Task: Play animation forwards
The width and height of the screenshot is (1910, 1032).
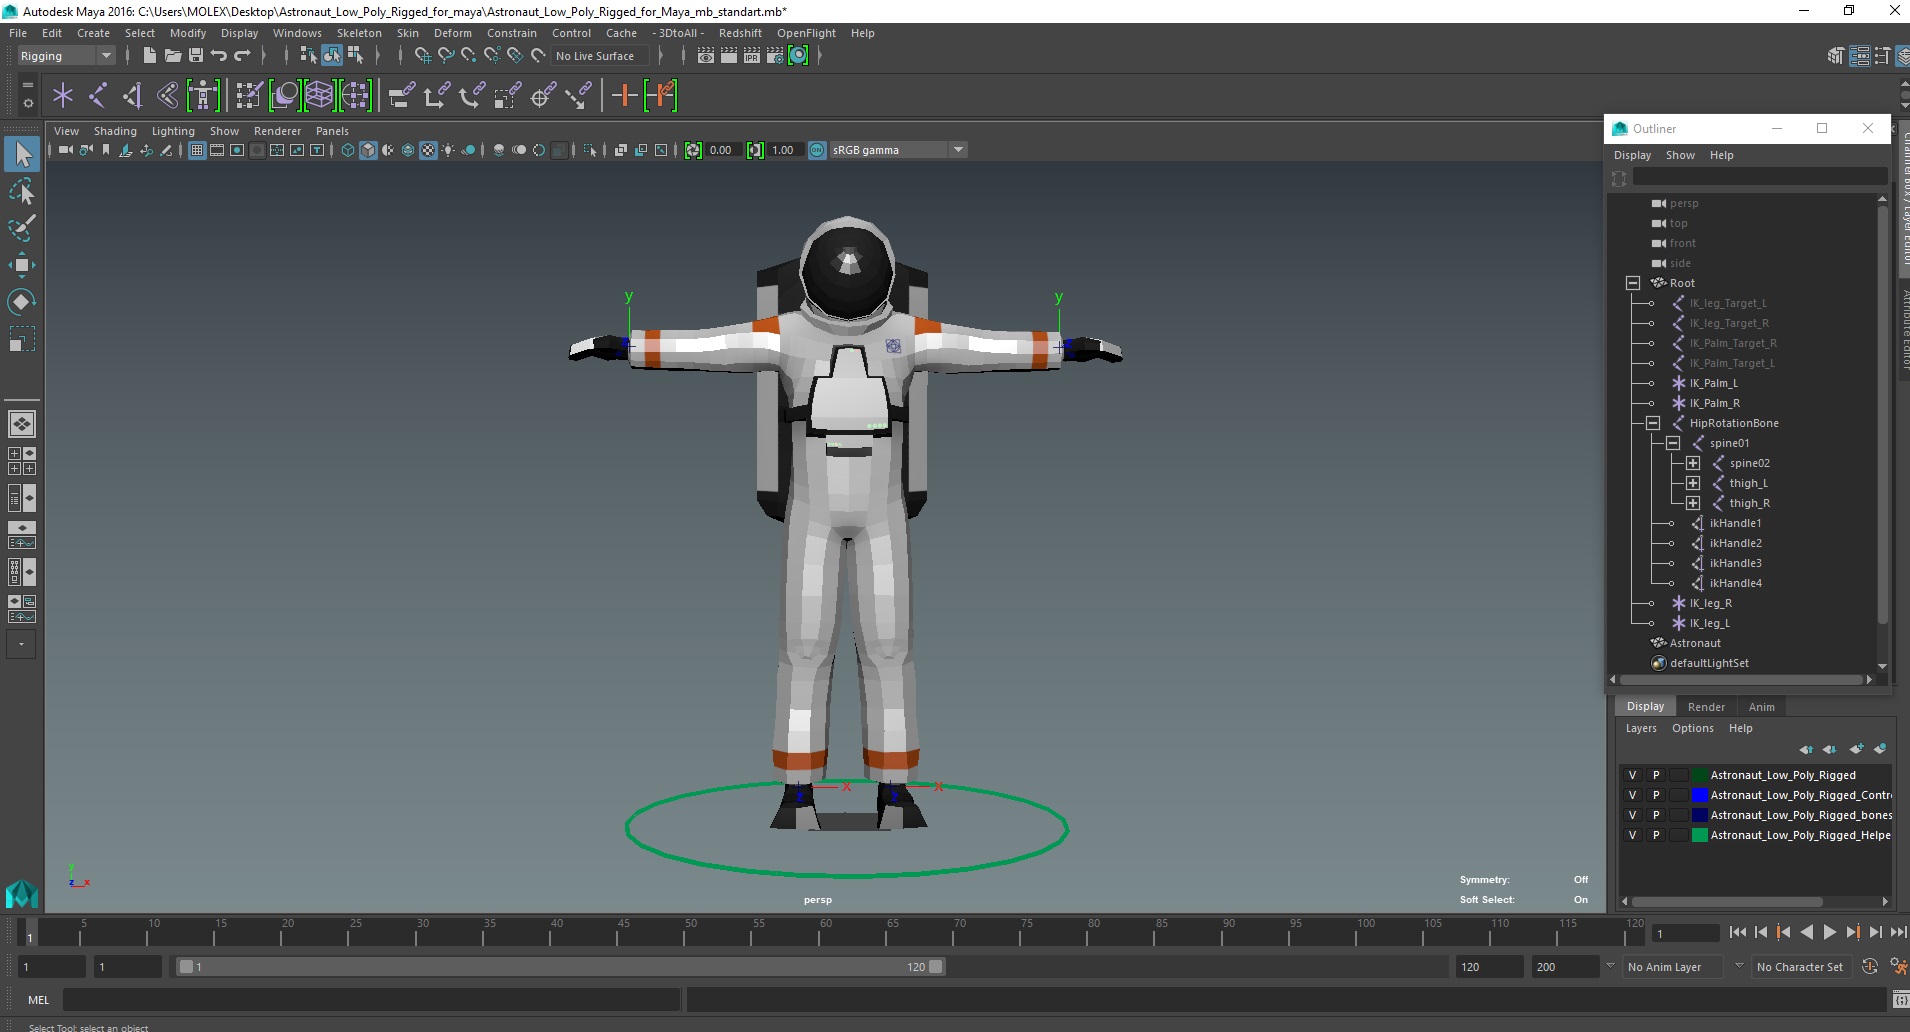Action: (1830, 932)
